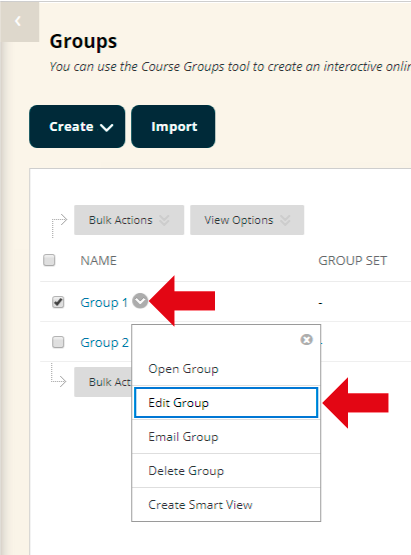411x555 pixels.
Task: Select Edit Group from the context menu
Action: 226,403
